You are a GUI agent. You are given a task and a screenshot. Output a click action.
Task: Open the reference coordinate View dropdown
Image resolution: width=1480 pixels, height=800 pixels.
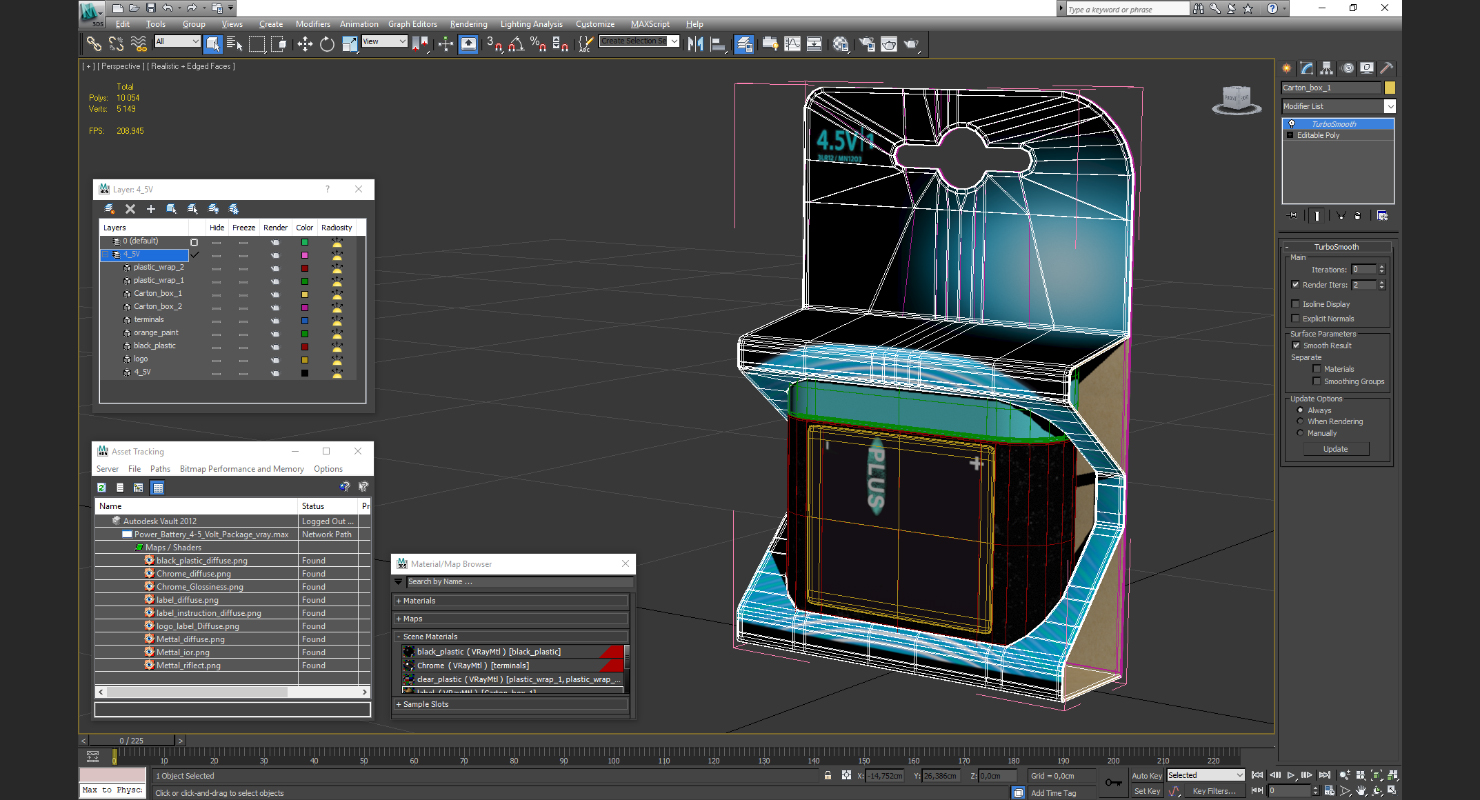coord(384,42)
